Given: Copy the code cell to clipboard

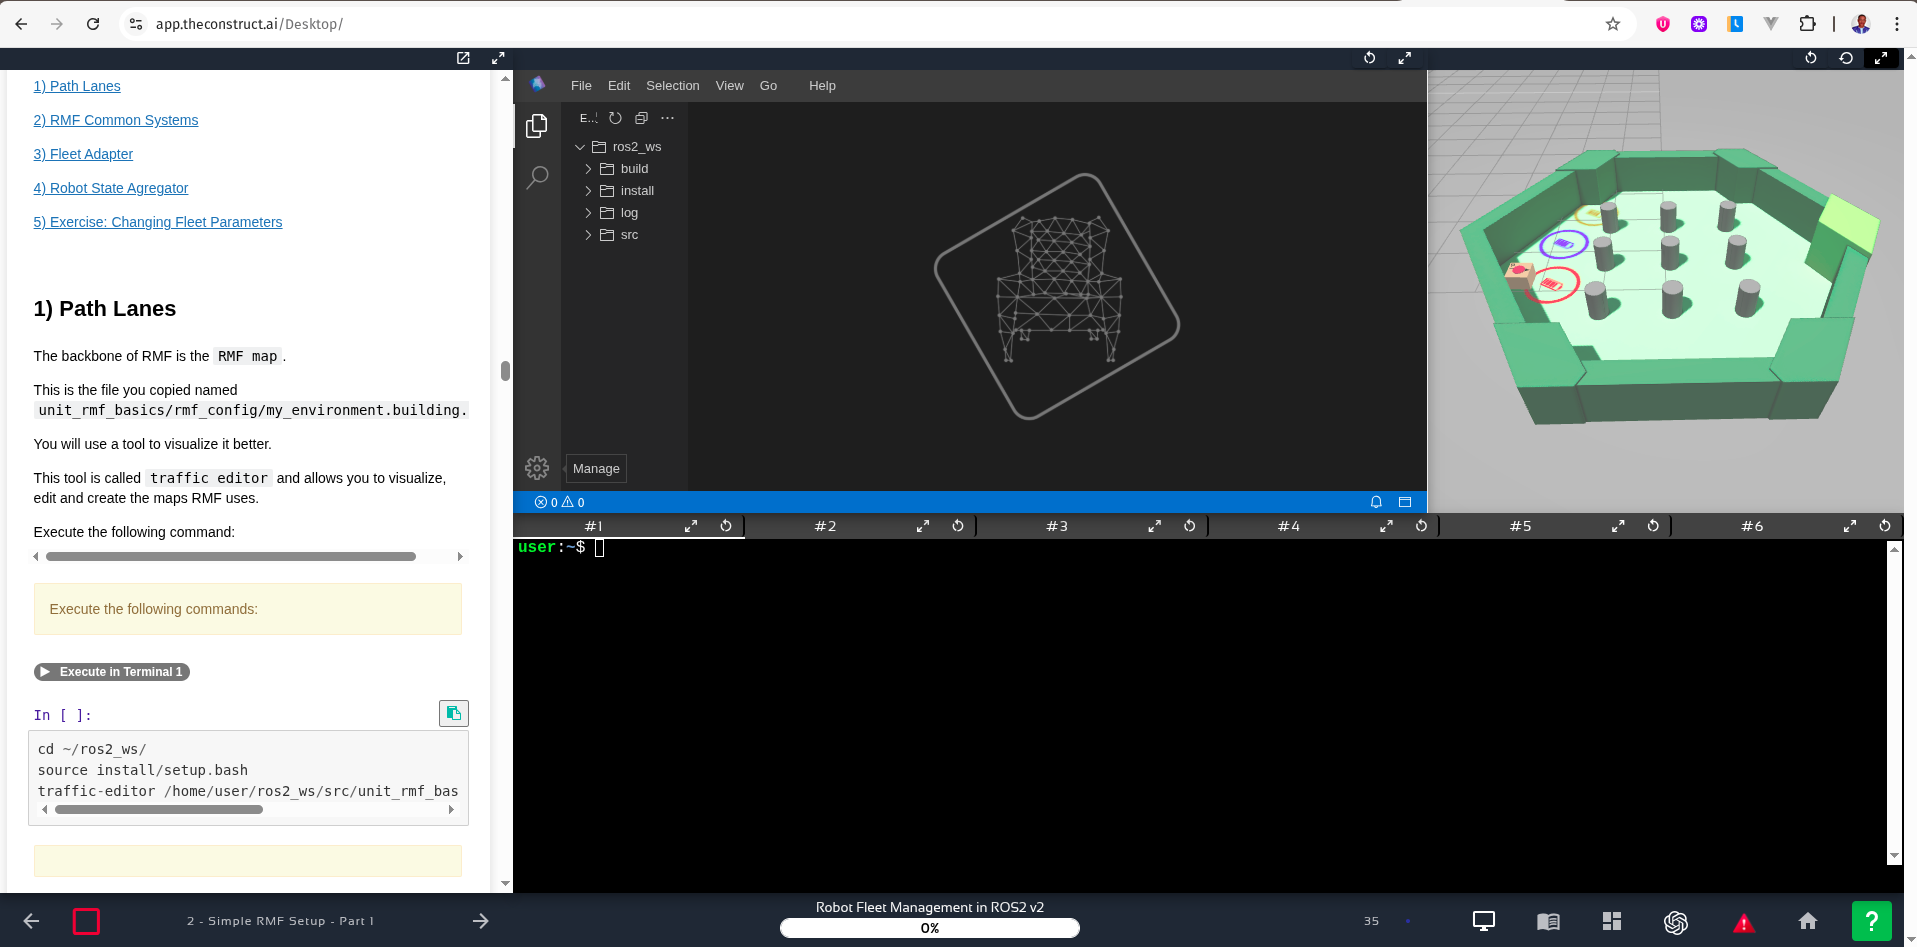Looking at the screenshot, I should point(453,713).
